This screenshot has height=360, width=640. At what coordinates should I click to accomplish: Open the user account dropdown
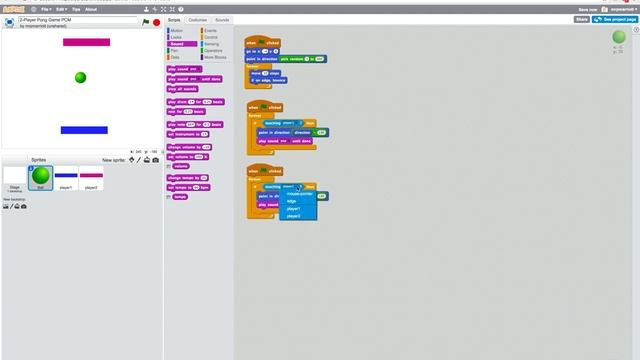pyautogui.click(x=623, y=9)
